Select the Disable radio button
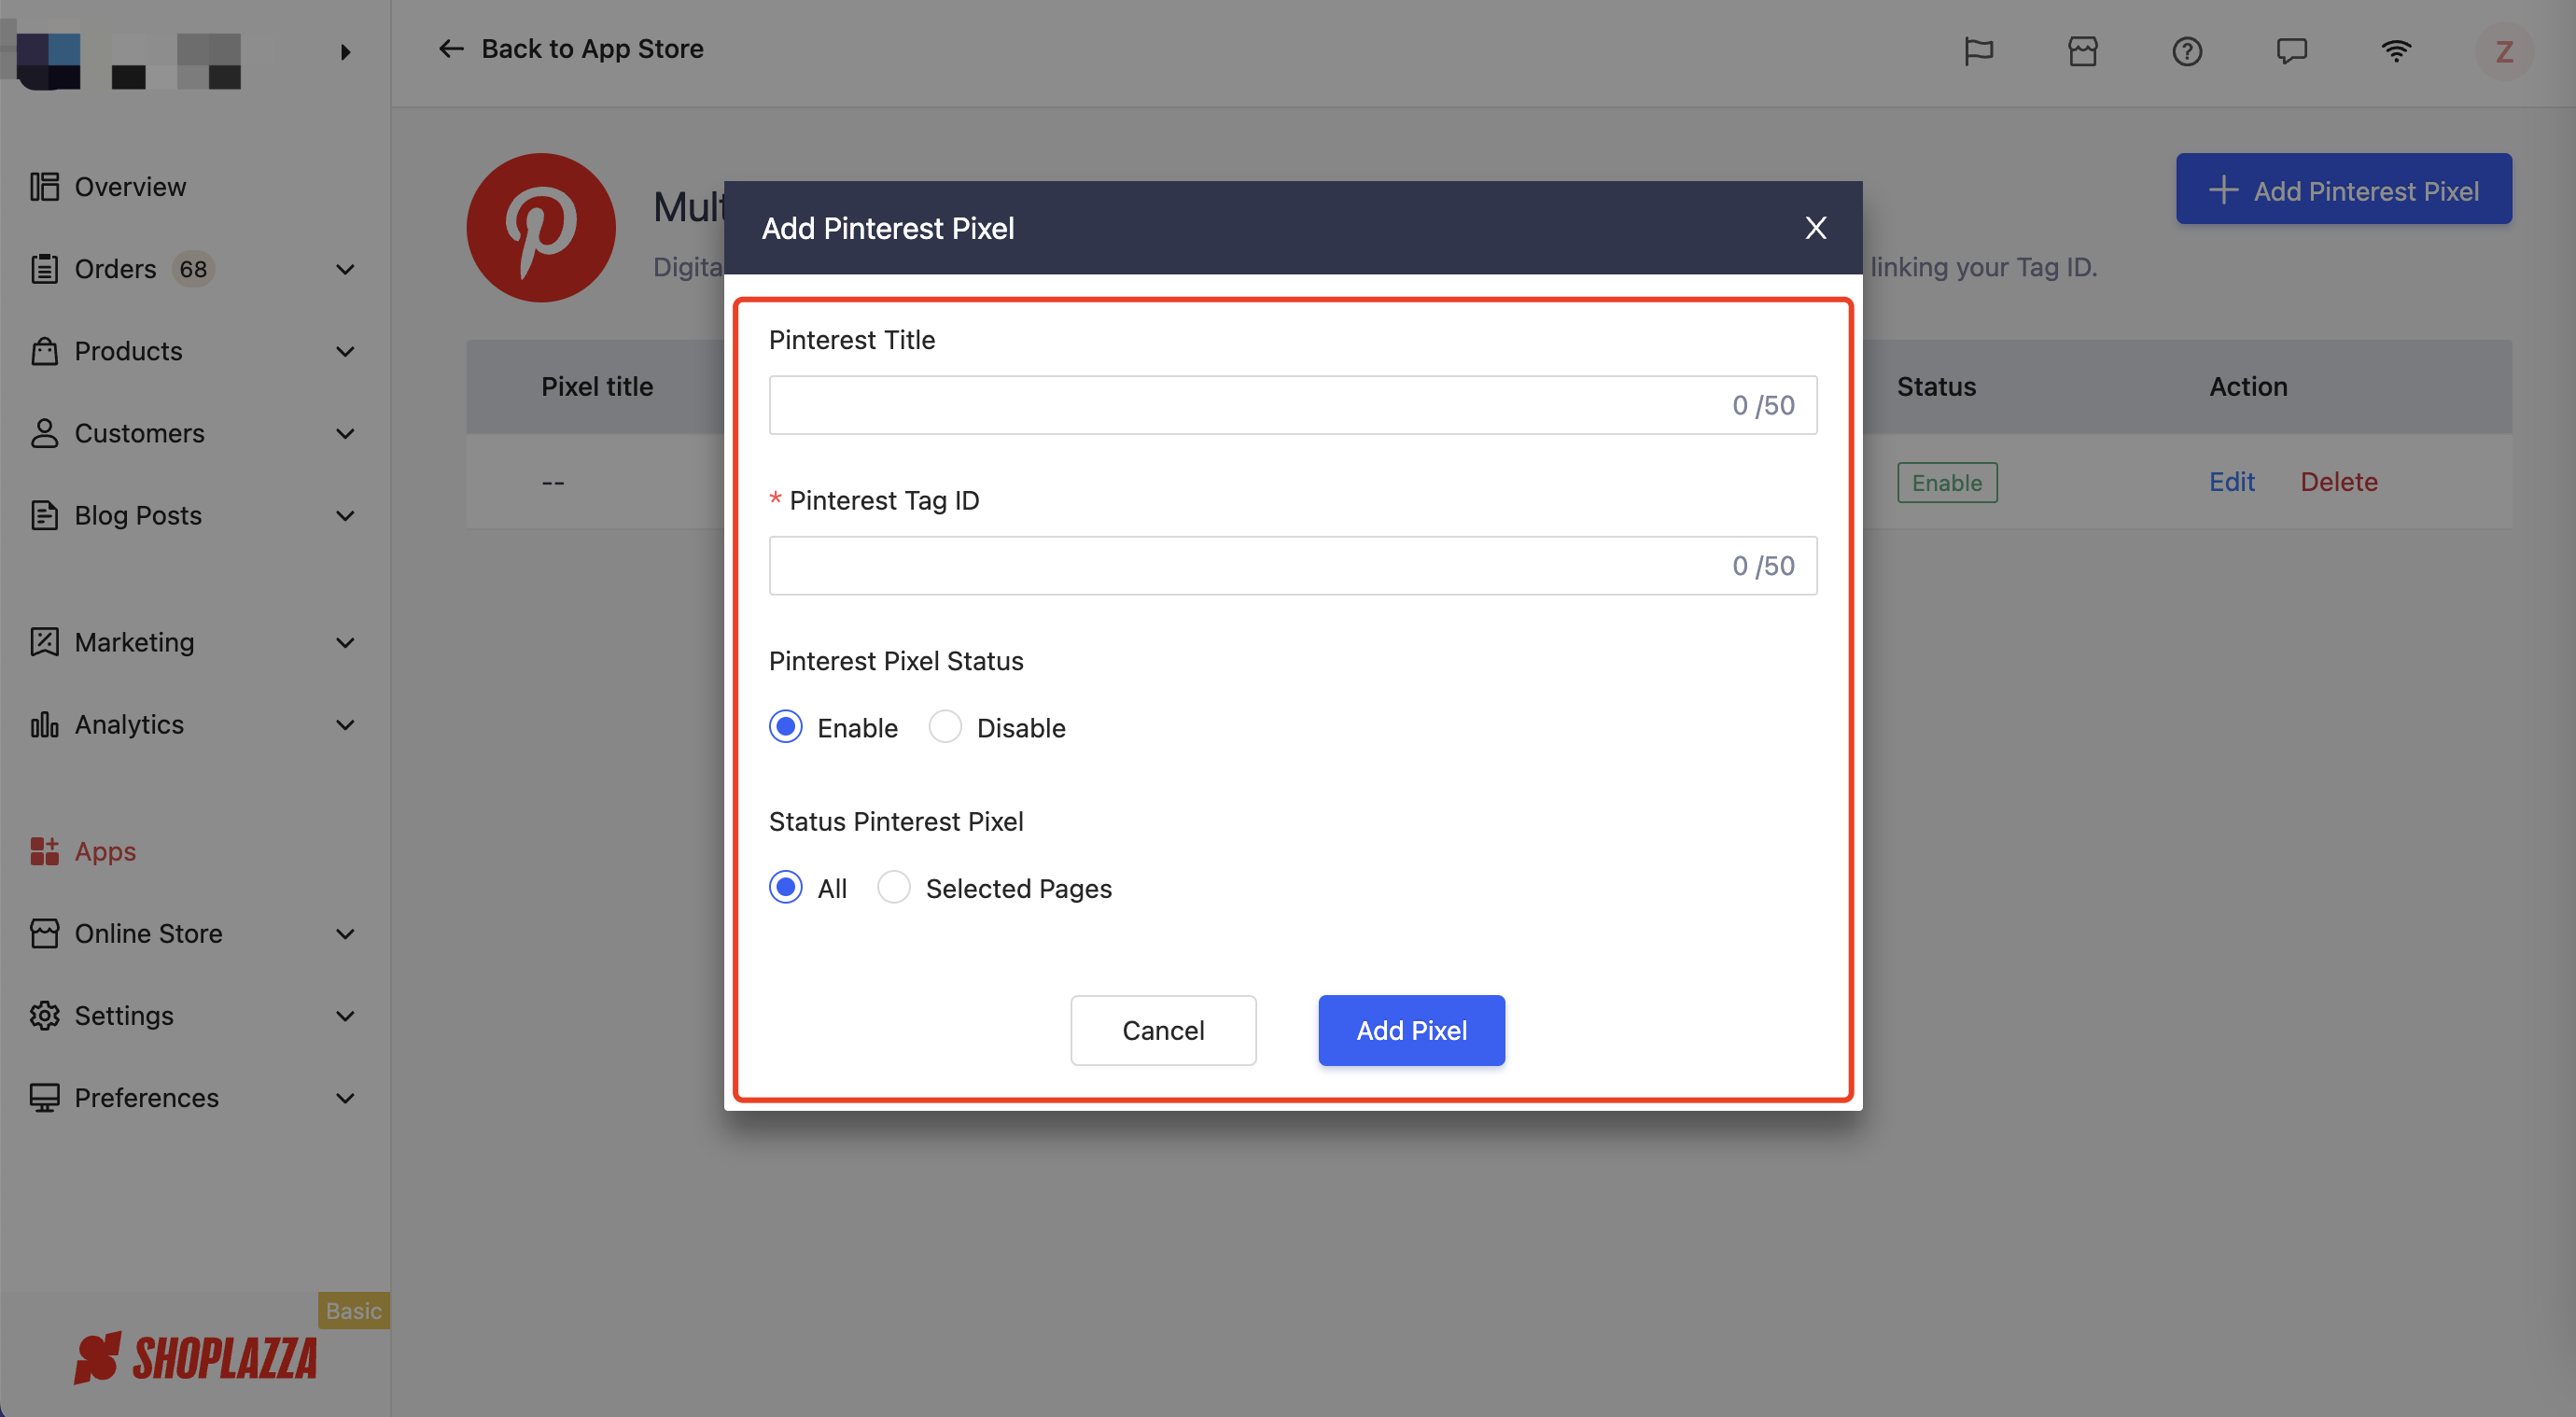 (x=945, y=727)
